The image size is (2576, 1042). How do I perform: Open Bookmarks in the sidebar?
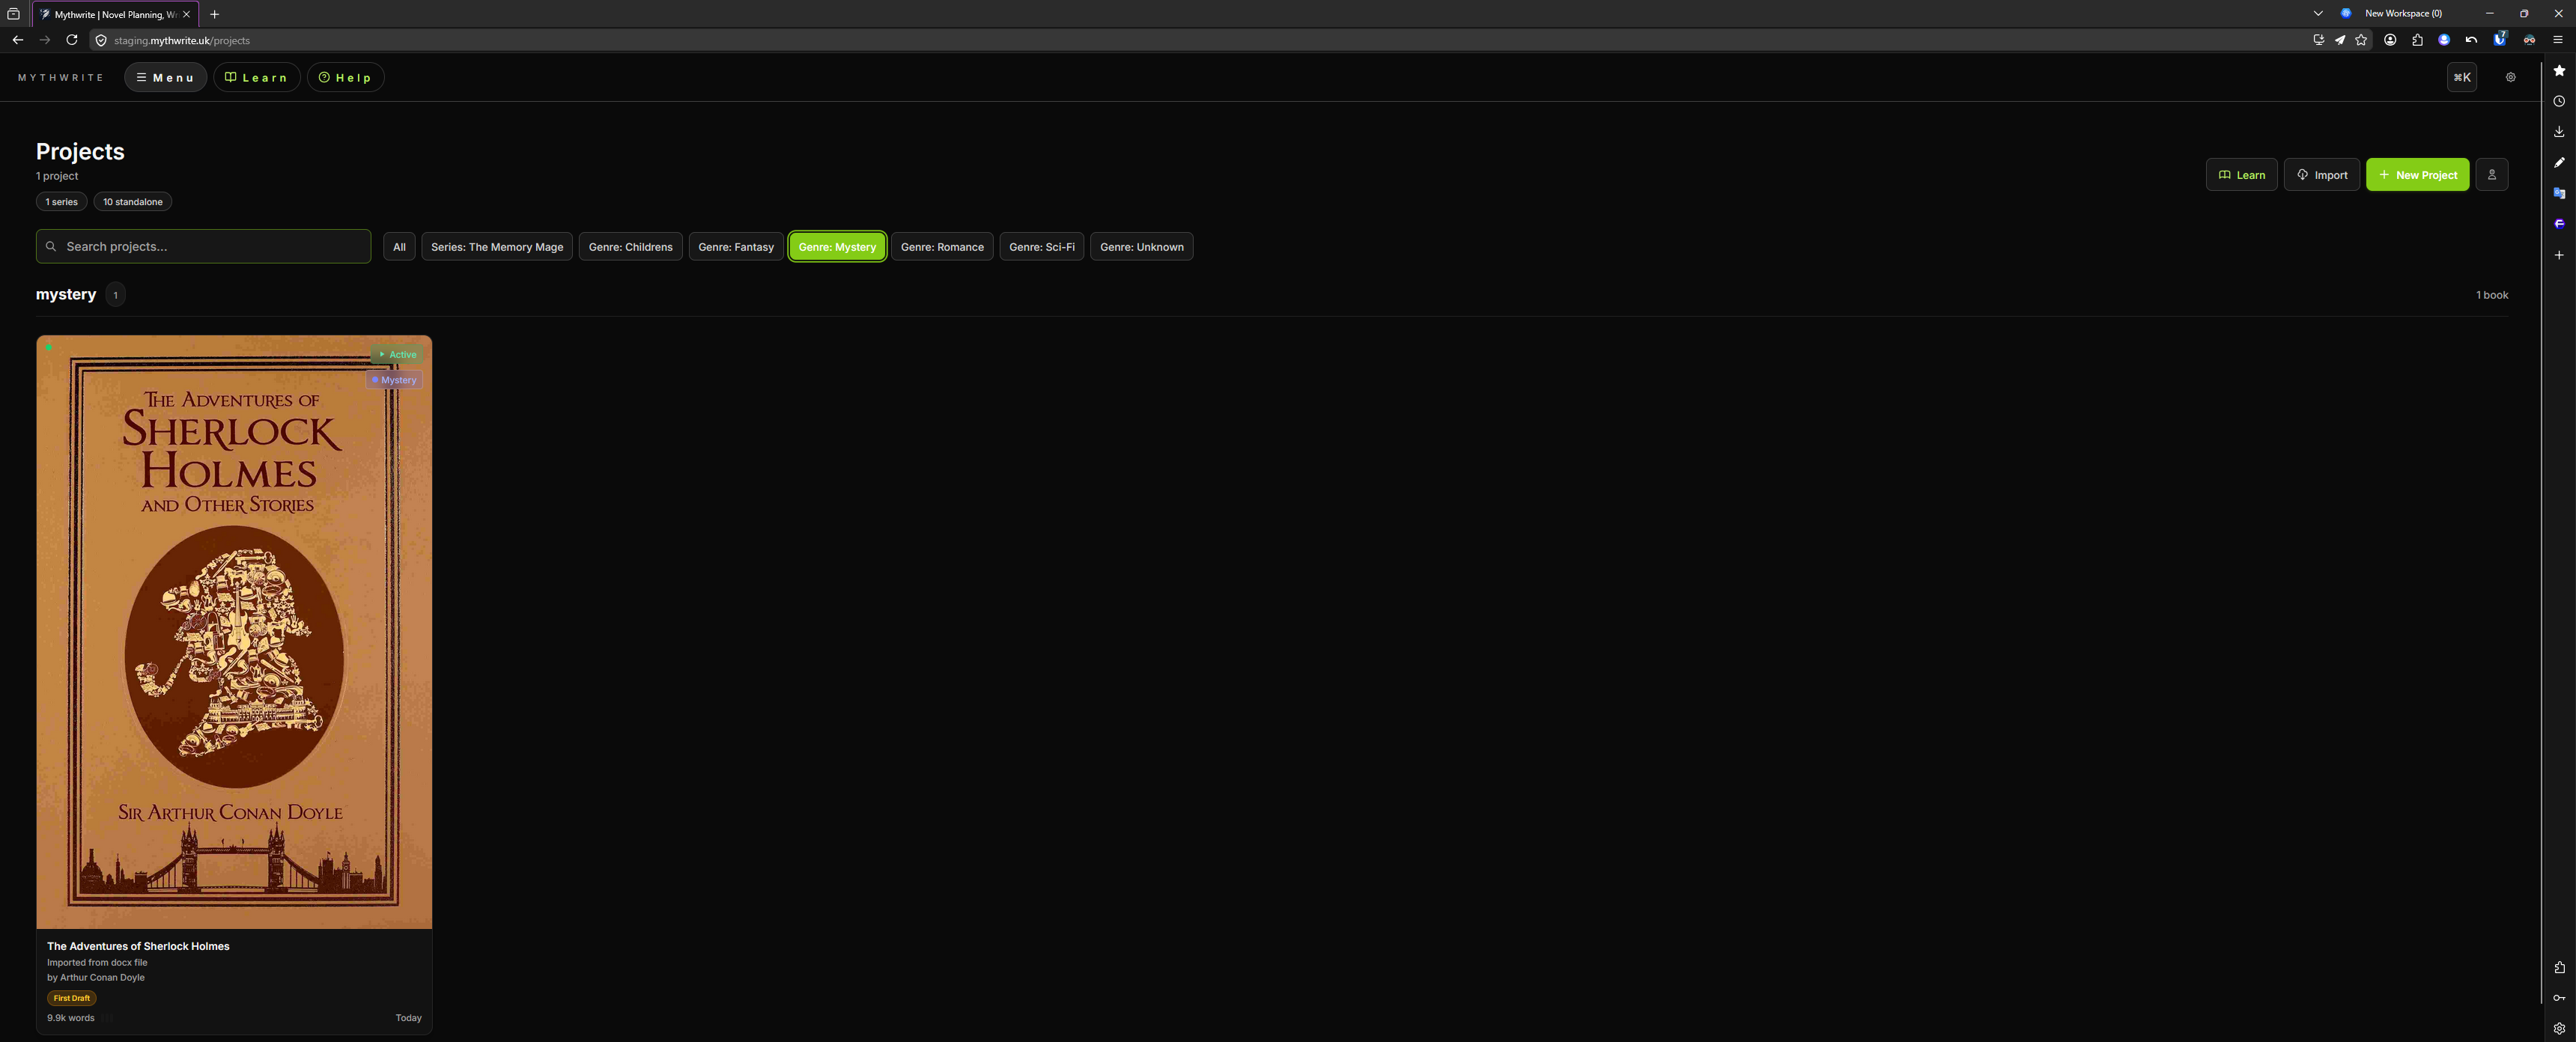click(2559, 71)
